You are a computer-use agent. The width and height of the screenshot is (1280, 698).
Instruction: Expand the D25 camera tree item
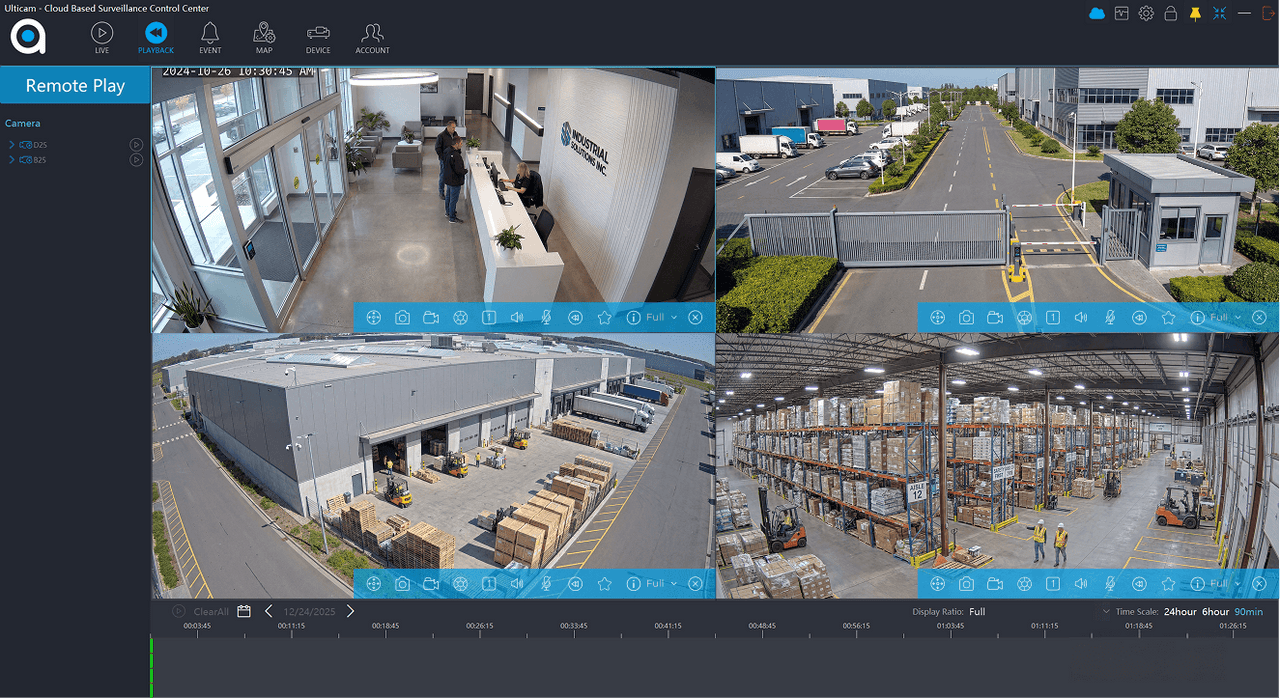pos(11,145)
